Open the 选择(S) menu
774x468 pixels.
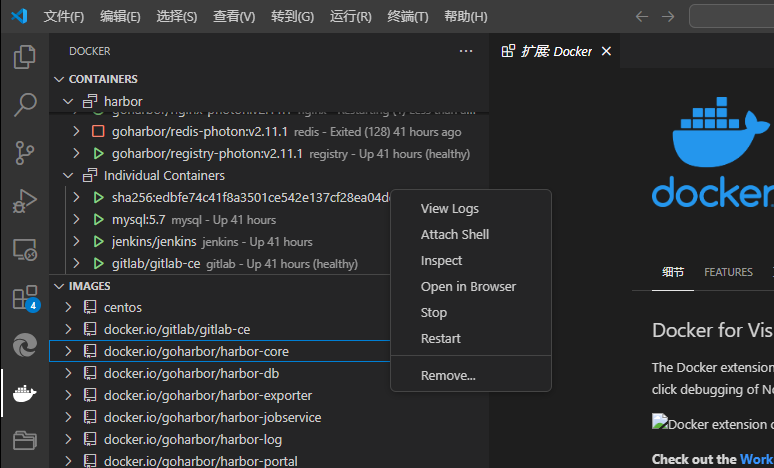pyautogui.click(x=177, y=17)
